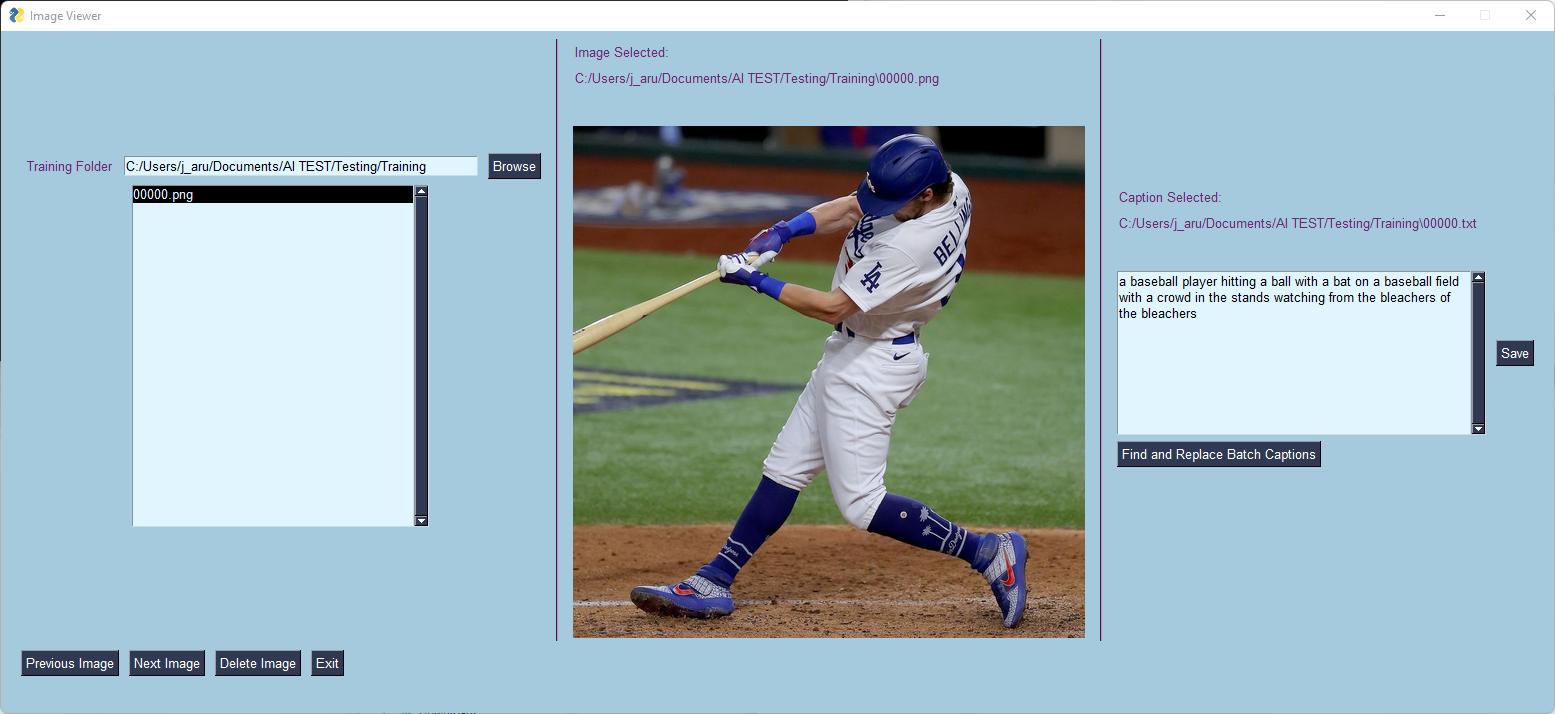Click the up arrow of file list scrollbar
1555x714 pixels.
(421, 192)
